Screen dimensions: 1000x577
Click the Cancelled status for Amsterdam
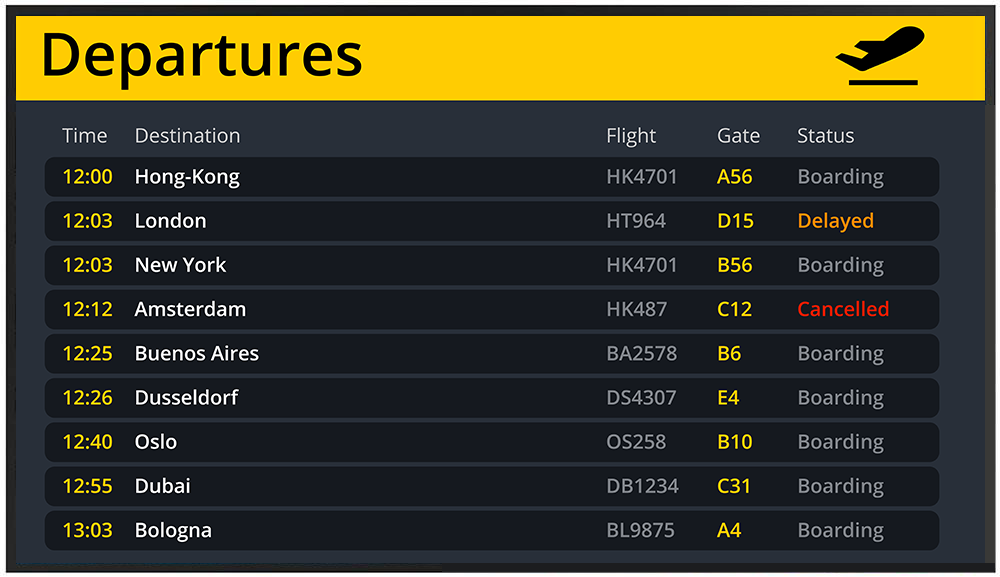coord(842,309)
